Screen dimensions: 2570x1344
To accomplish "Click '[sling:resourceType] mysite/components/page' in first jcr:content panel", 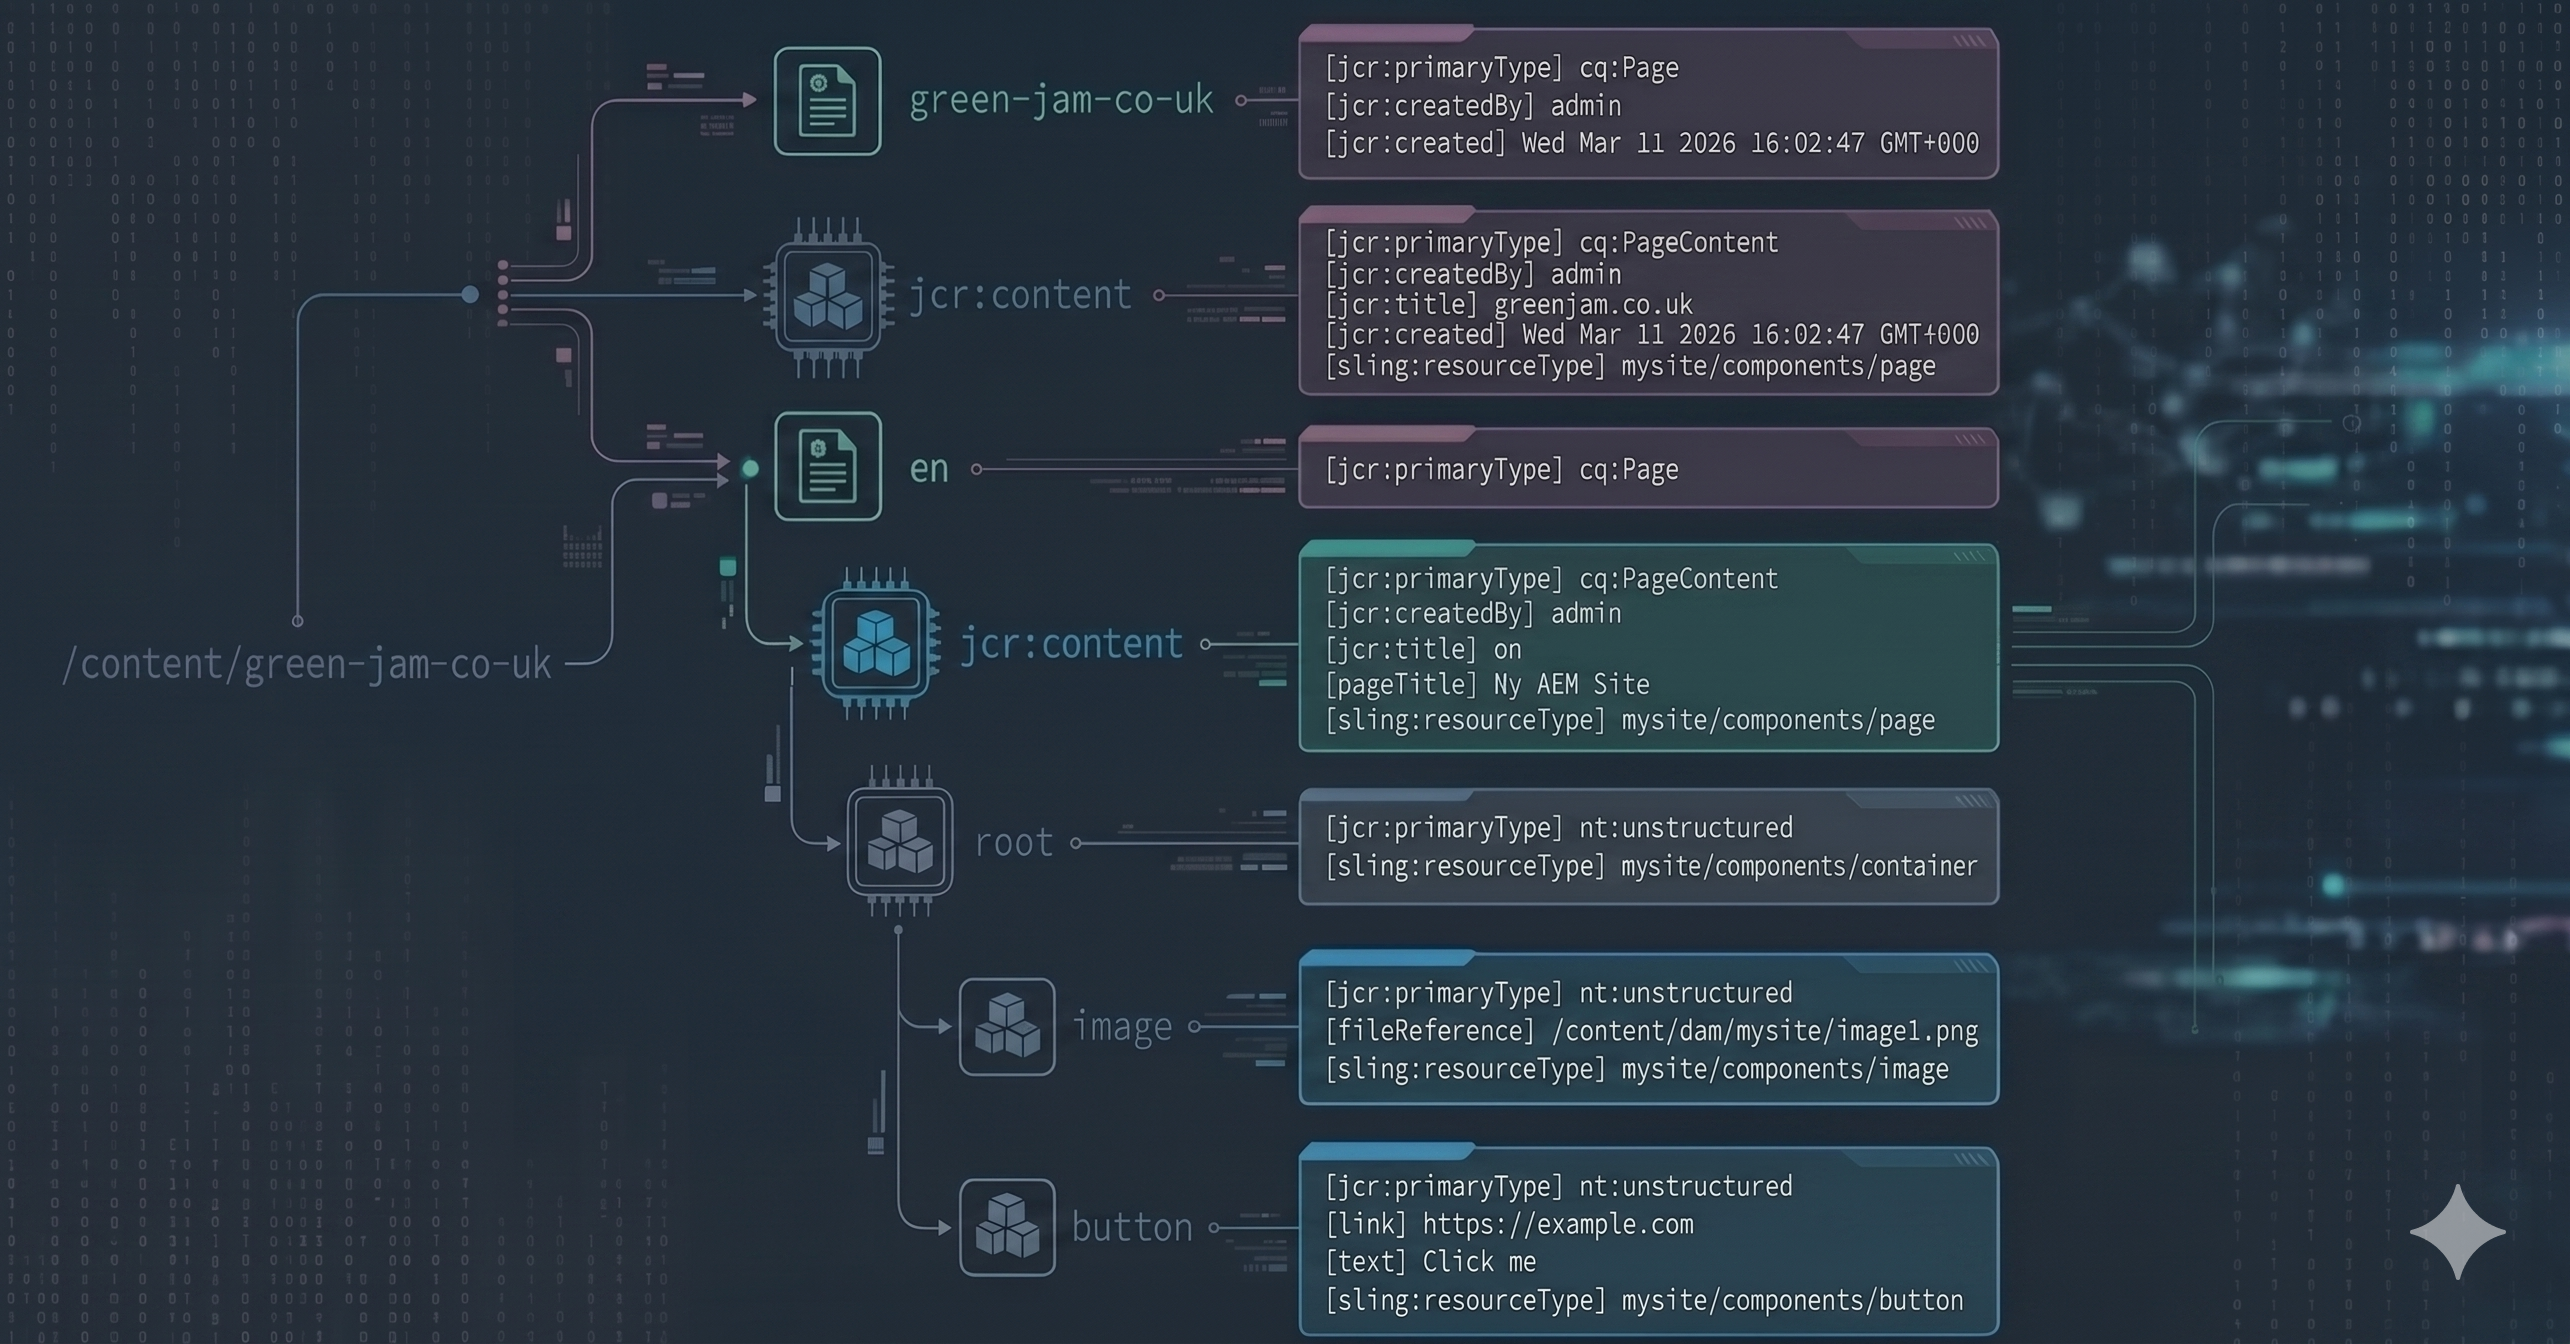I will pos(1630,366).
